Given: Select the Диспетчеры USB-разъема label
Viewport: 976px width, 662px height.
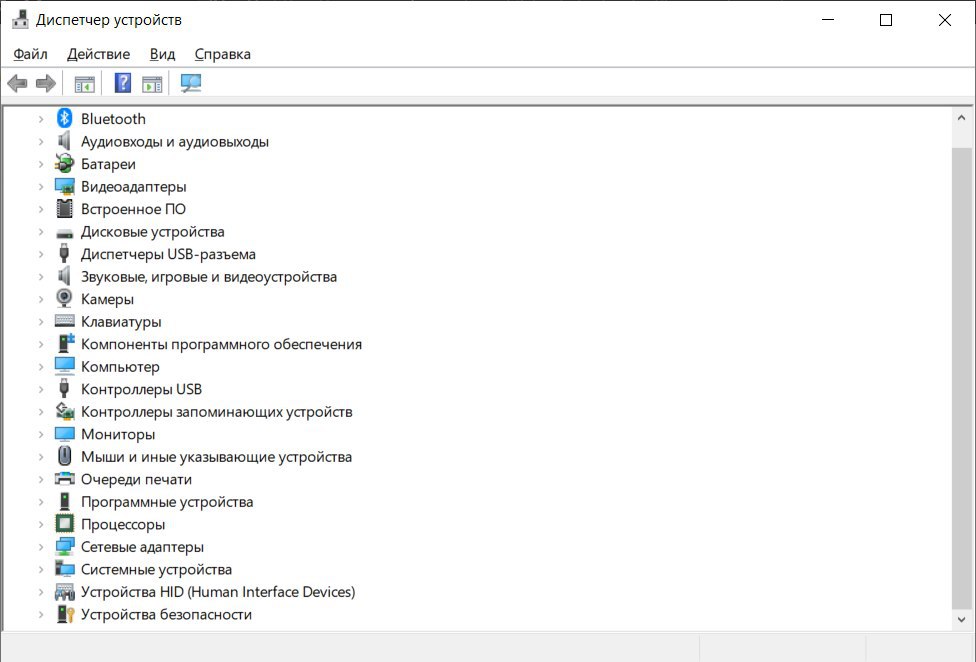Looking at the screenshot, I should (168, 254).
